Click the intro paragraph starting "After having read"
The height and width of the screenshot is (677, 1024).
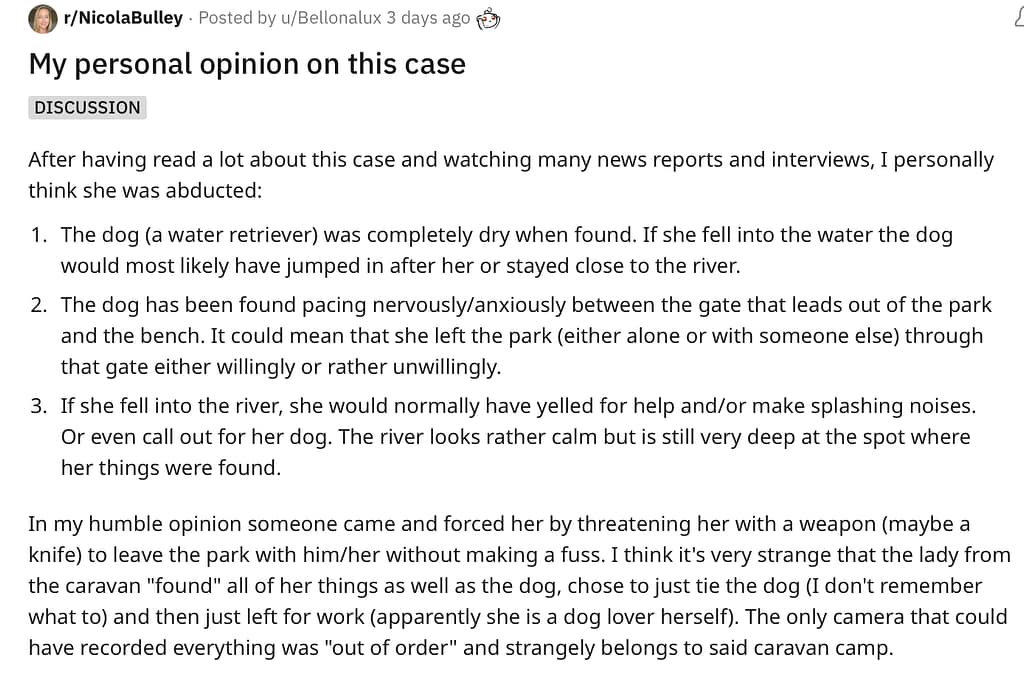510,175
